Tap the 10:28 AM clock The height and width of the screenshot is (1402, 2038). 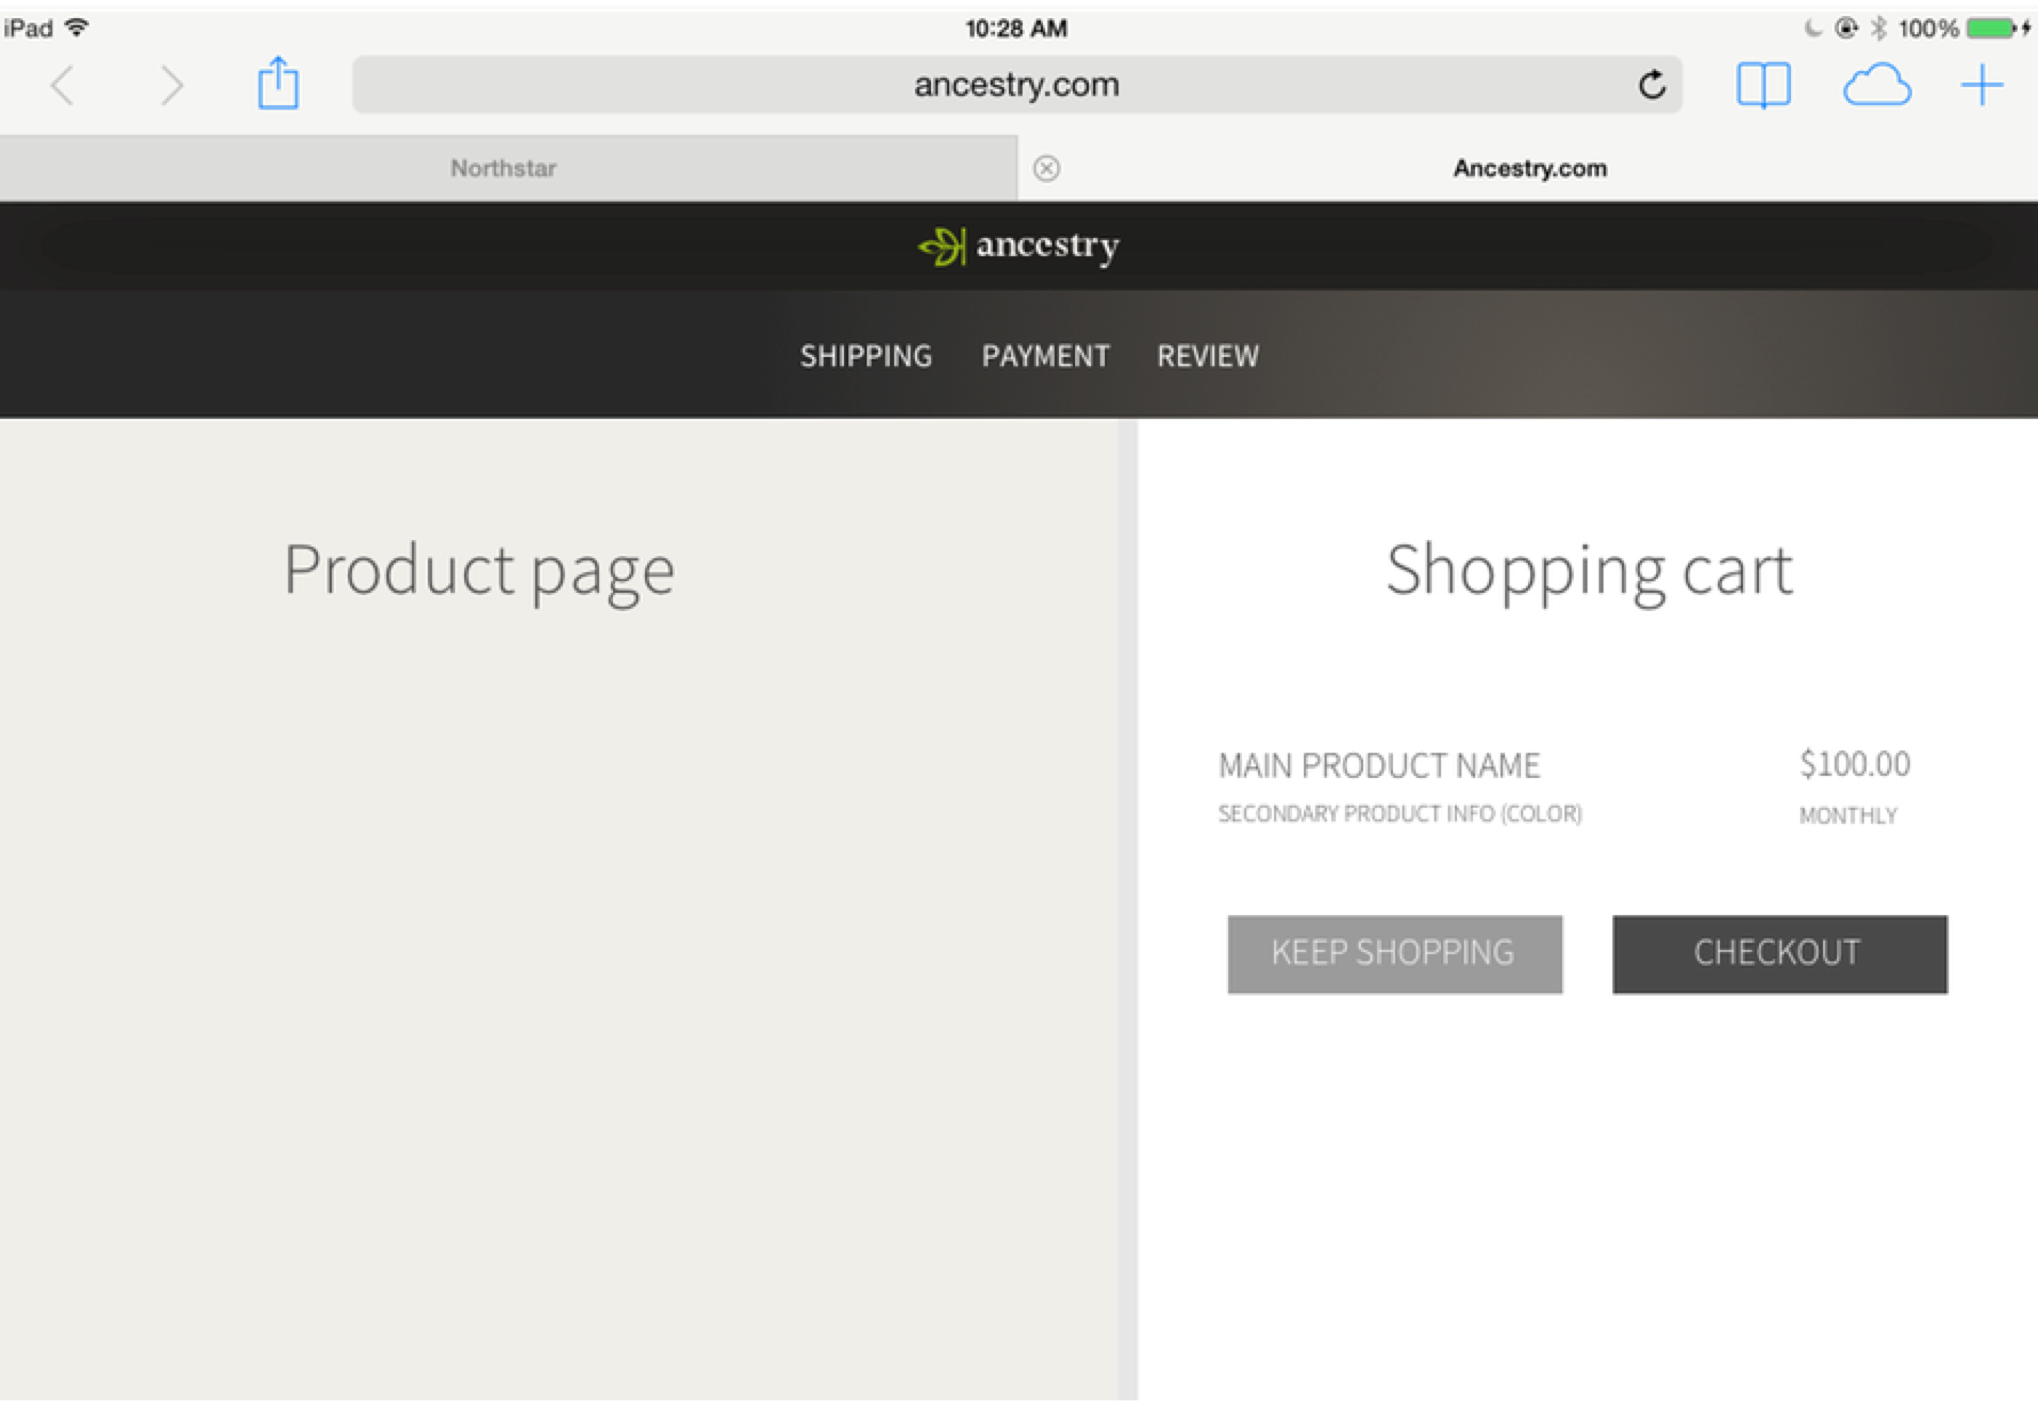point(1016,28)
